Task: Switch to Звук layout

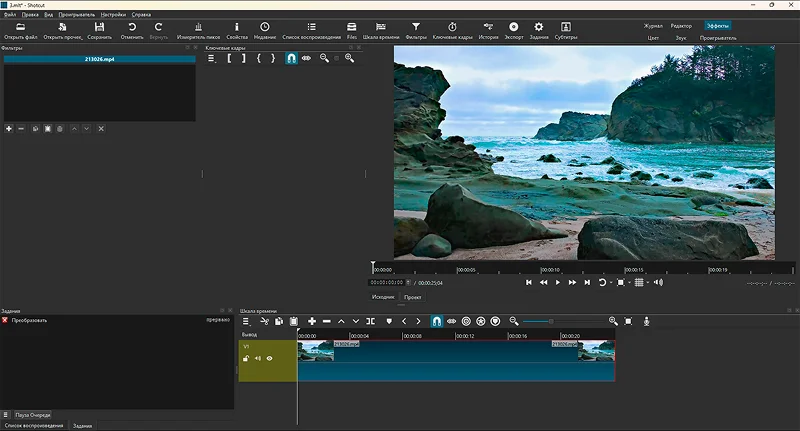Action: click(681, 38)
